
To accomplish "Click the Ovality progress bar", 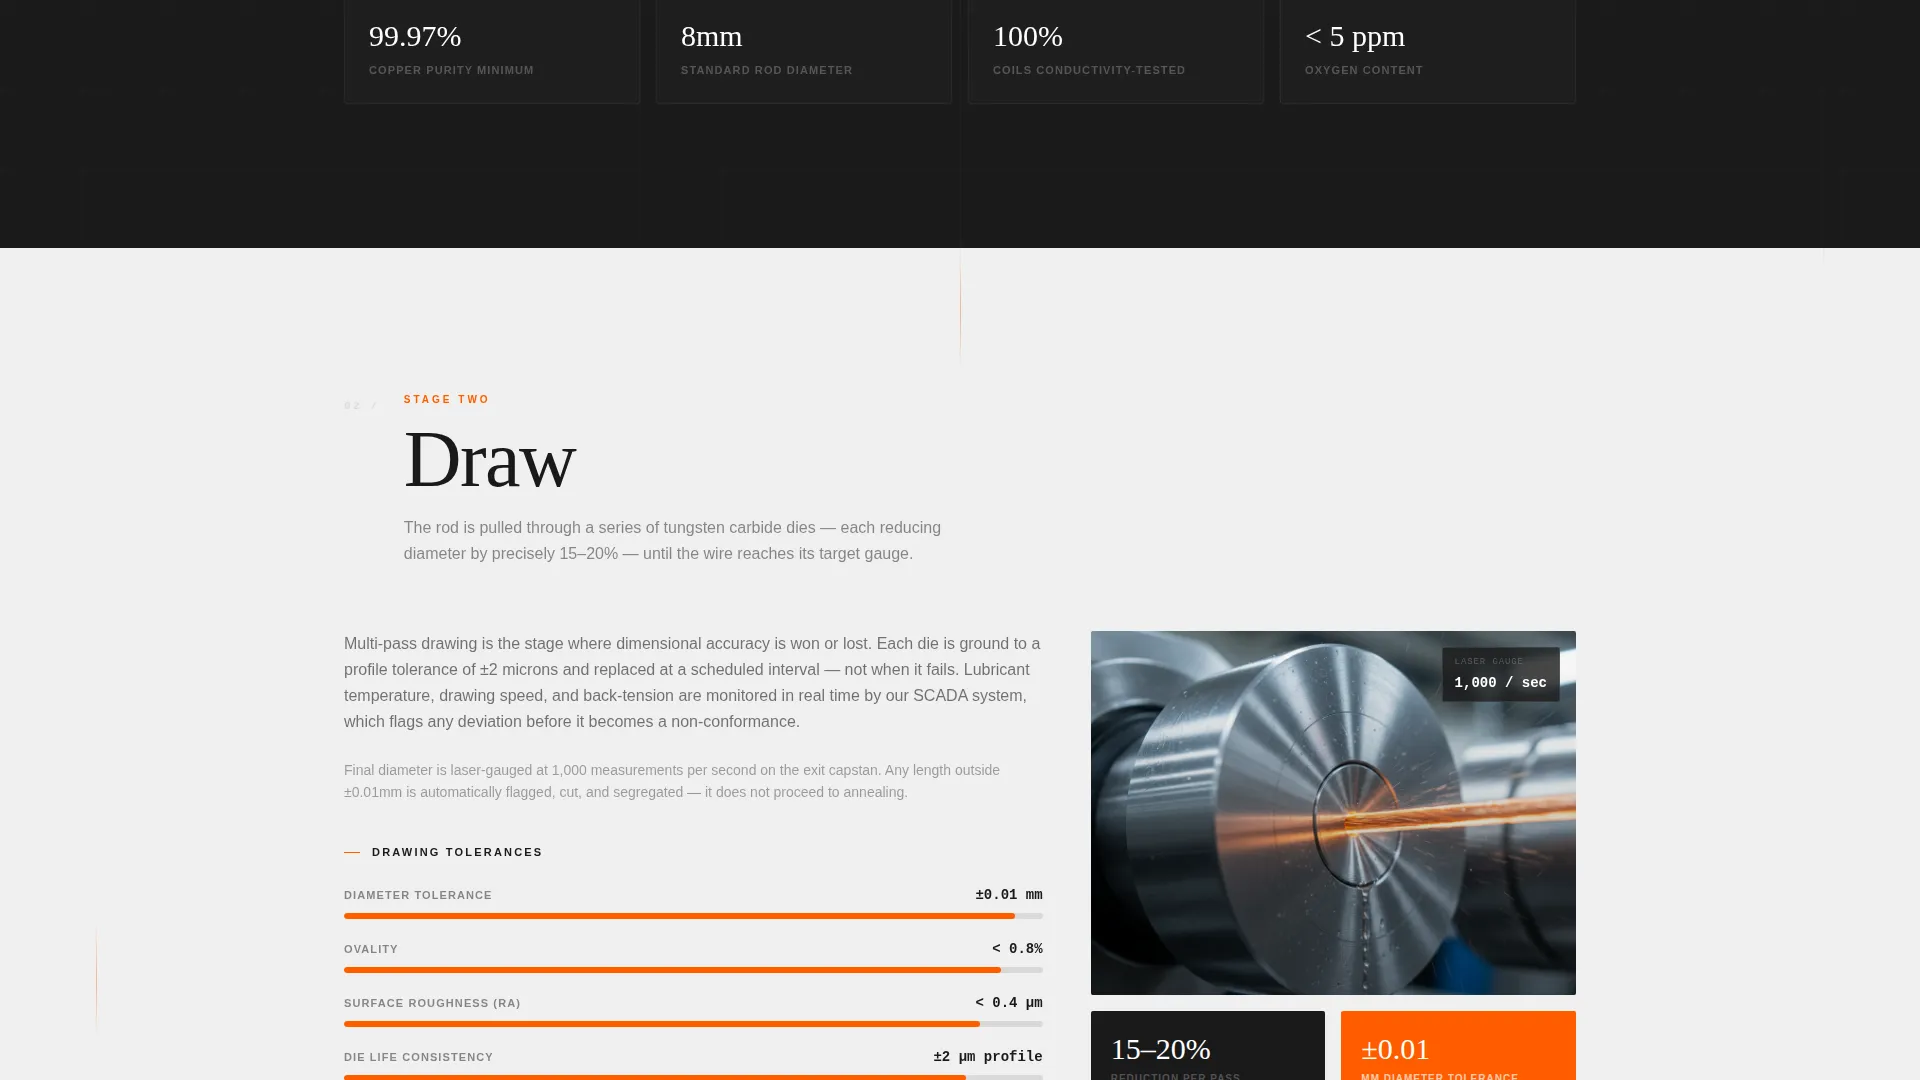I will [x=693, y=970].
